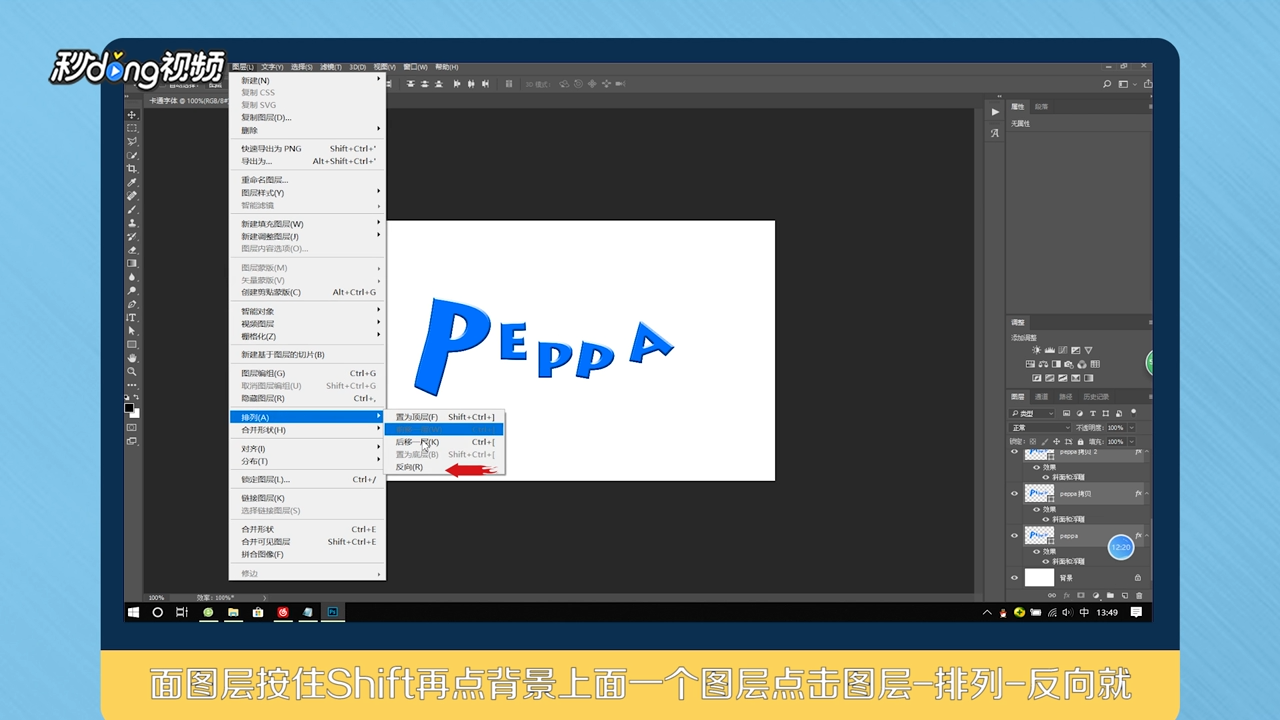Click 拼合图像(F) menu item
Viewport: 1280px width, 720px height.
[307, 554]
